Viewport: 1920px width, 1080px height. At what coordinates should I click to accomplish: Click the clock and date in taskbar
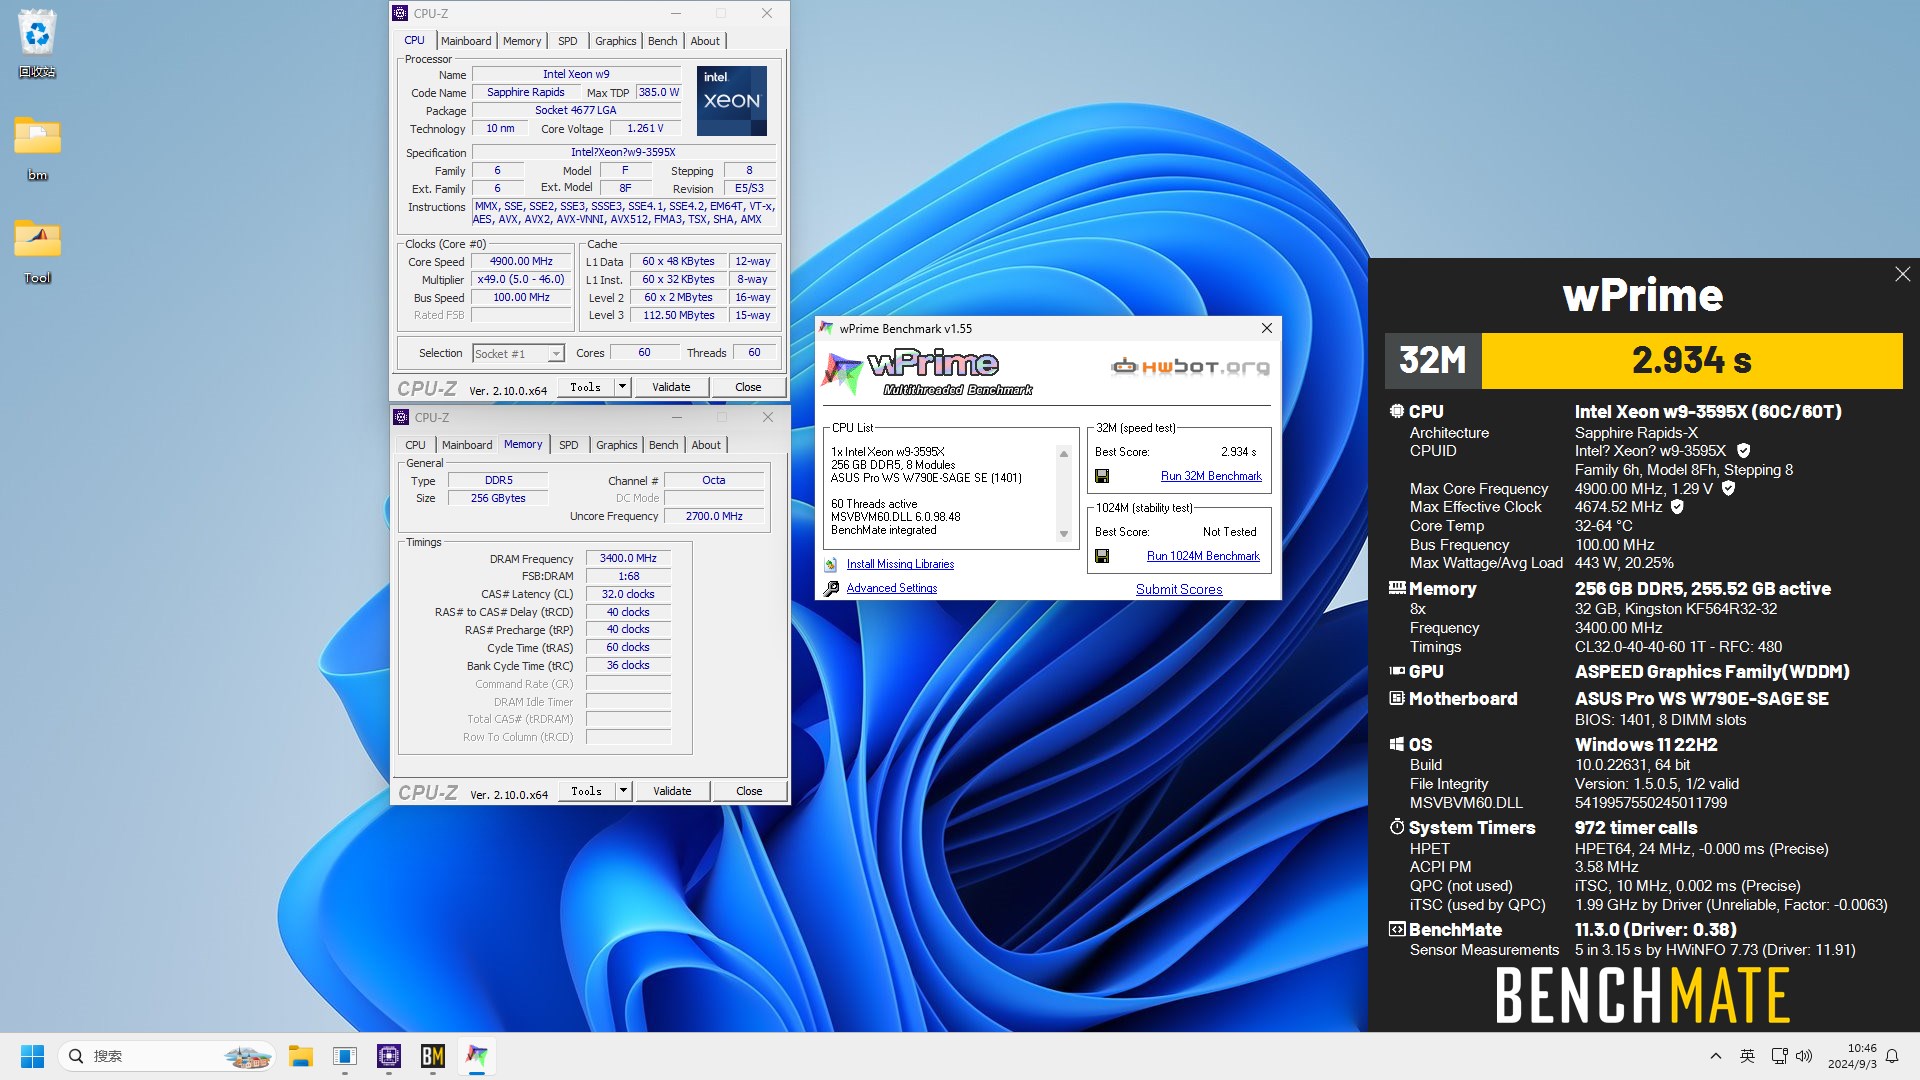click(x=1852, y=1056)
